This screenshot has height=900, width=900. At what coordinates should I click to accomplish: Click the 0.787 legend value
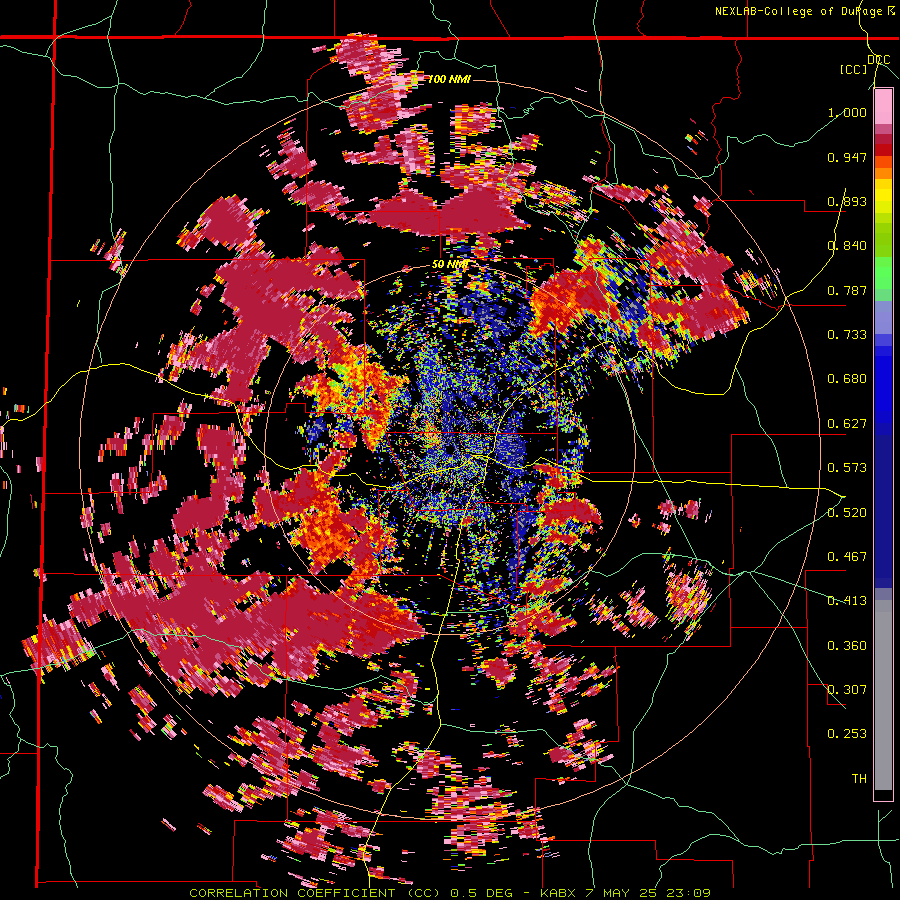pyautogui.click(x=847, y=290)
